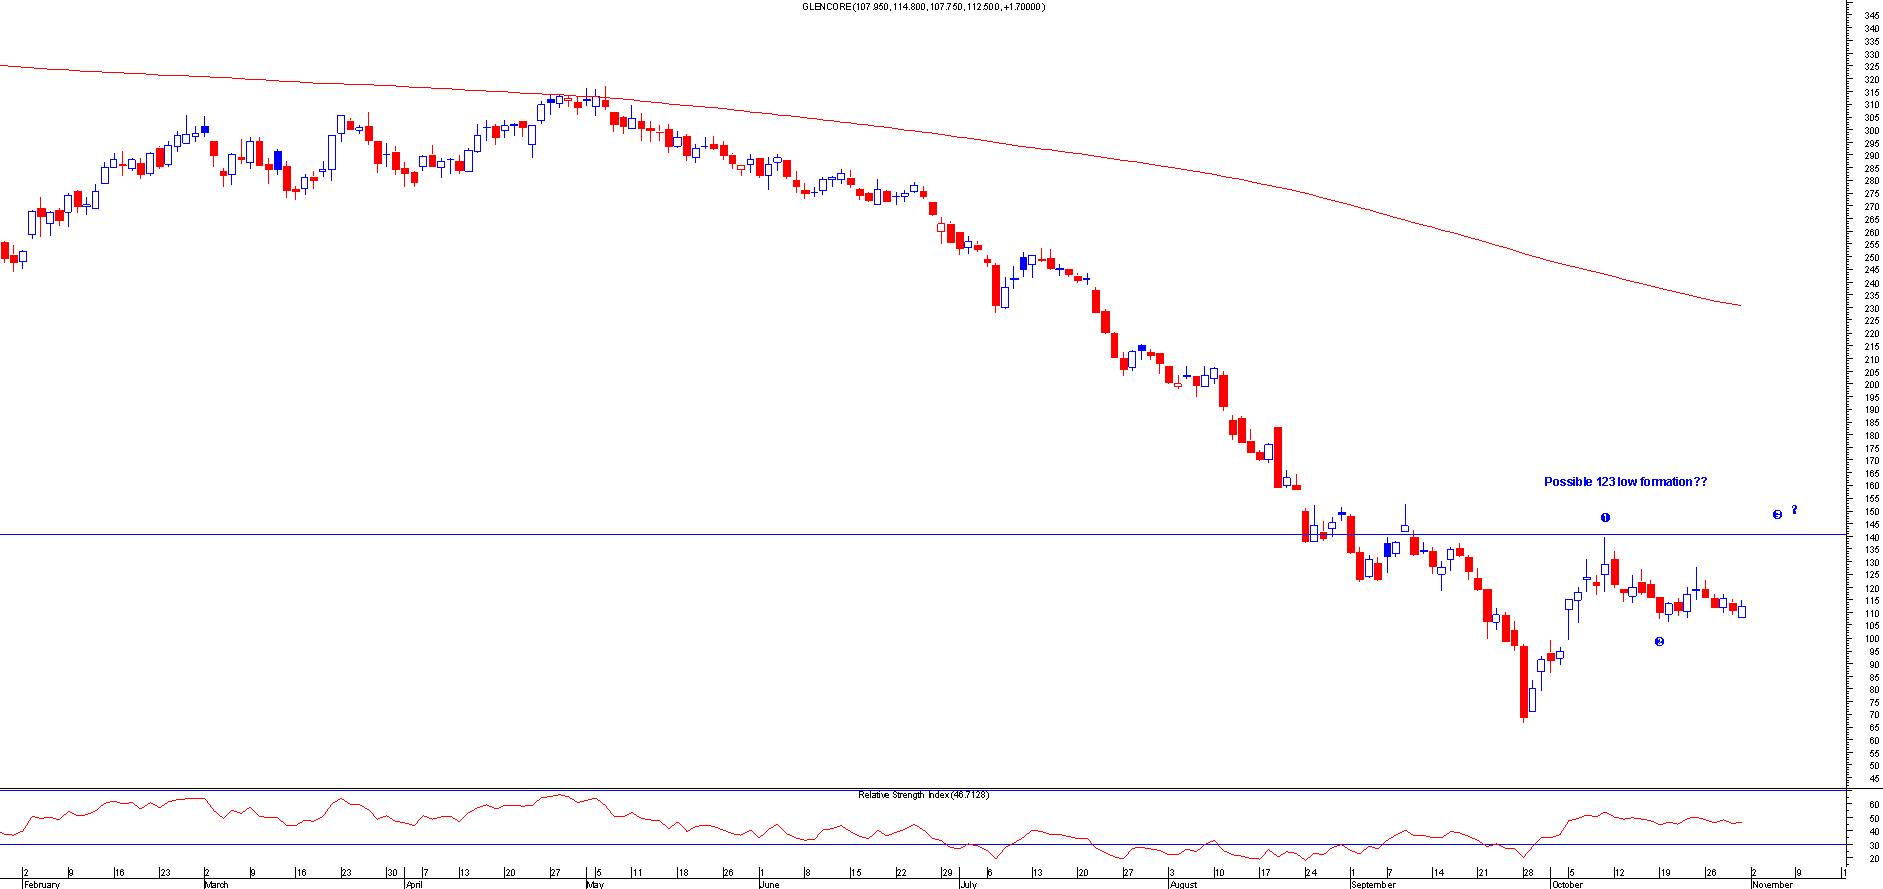This screenshot has height=889, width=1883.
Task: Click the September label on date axis
Action: click(1373, 884)
